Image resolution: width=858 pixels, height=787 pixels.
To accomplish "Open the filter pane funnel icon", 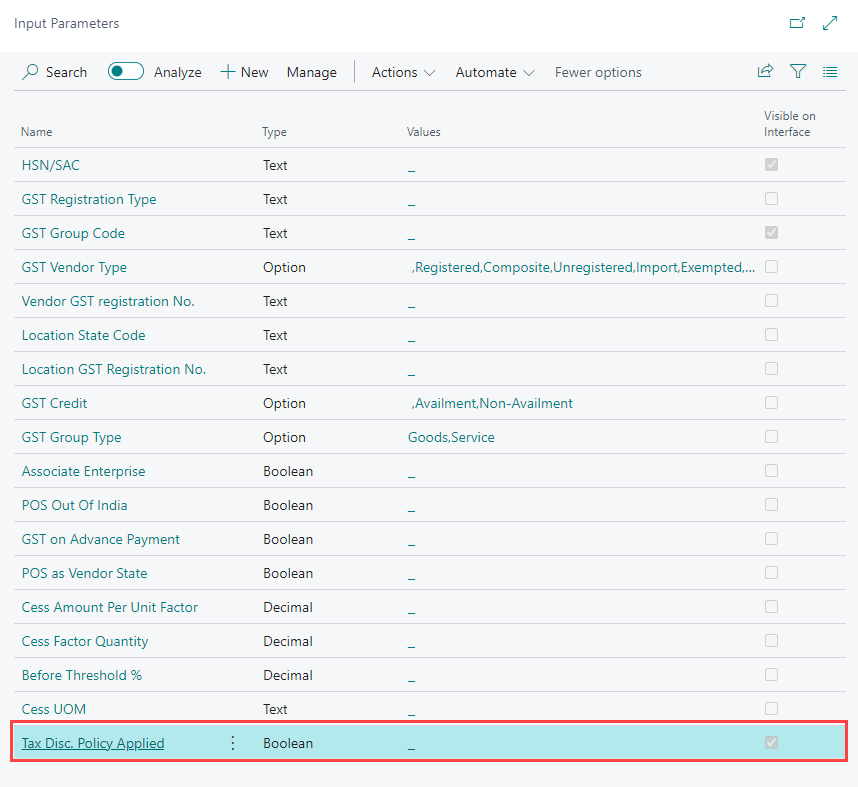I will (x=797, y=71).
